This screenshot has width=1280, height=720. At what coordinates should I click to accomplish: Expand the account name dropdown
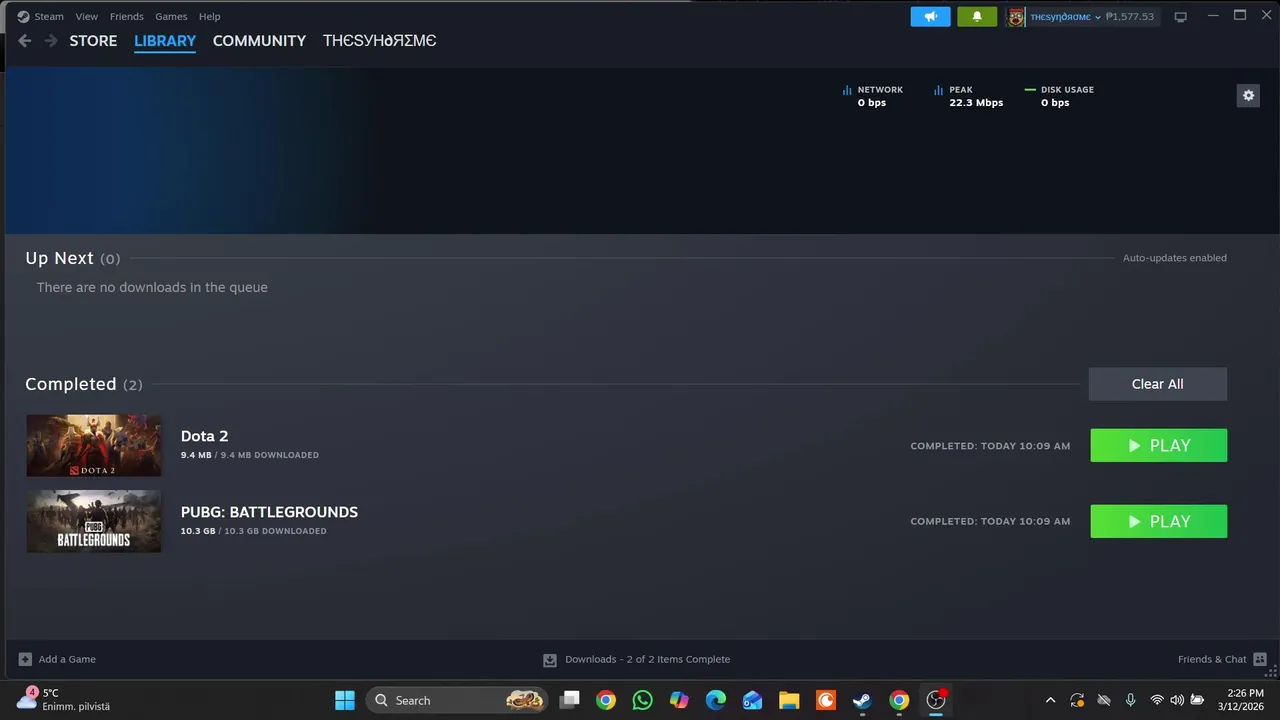[1065, 16]
